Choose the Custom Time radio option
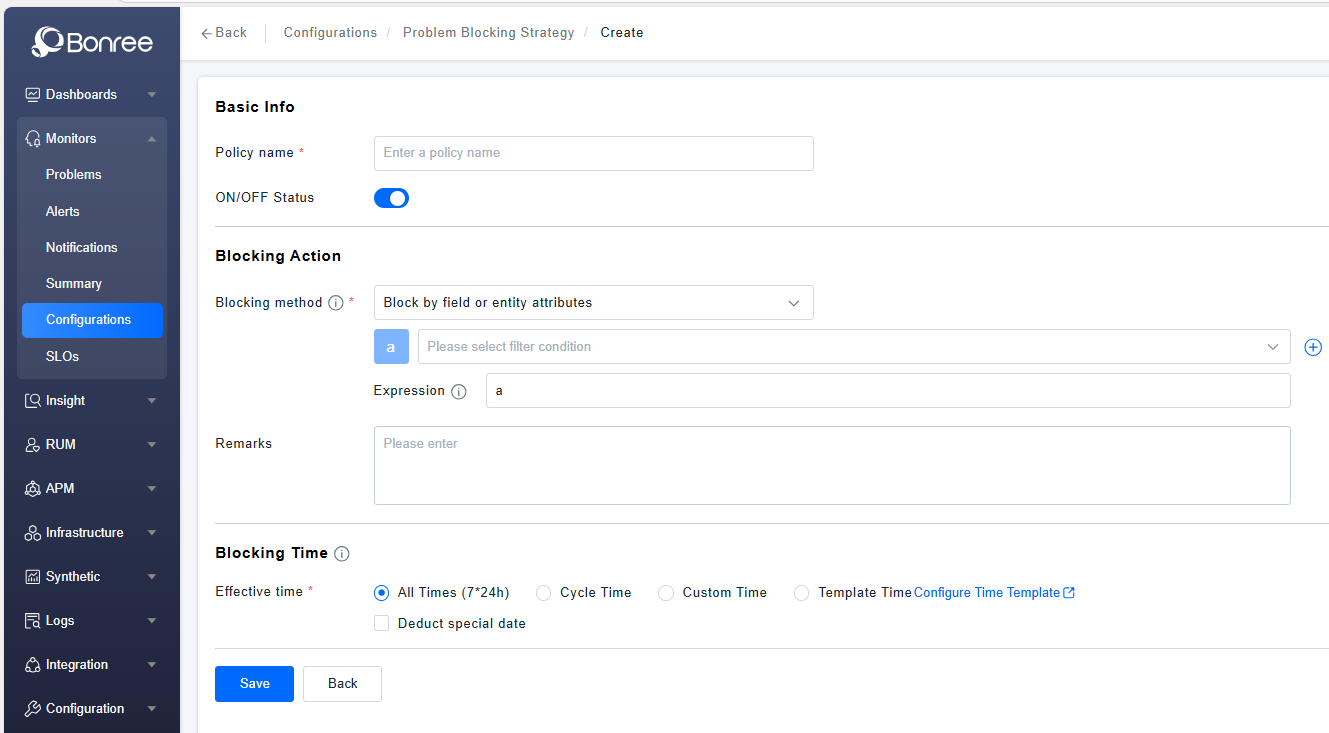1329x733 pixels. coord(666,593)
